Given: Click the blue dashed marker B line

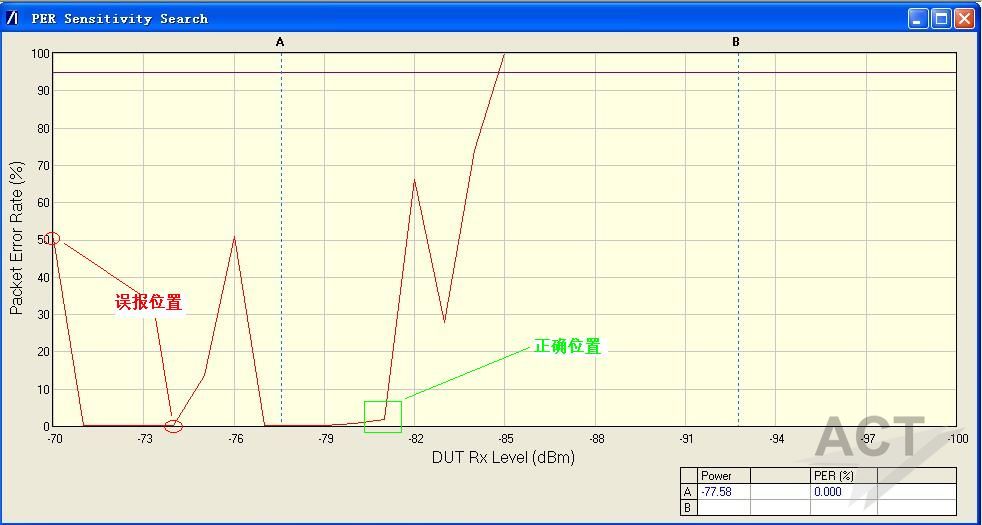Looking at the screenshot, I should (738, 250).
